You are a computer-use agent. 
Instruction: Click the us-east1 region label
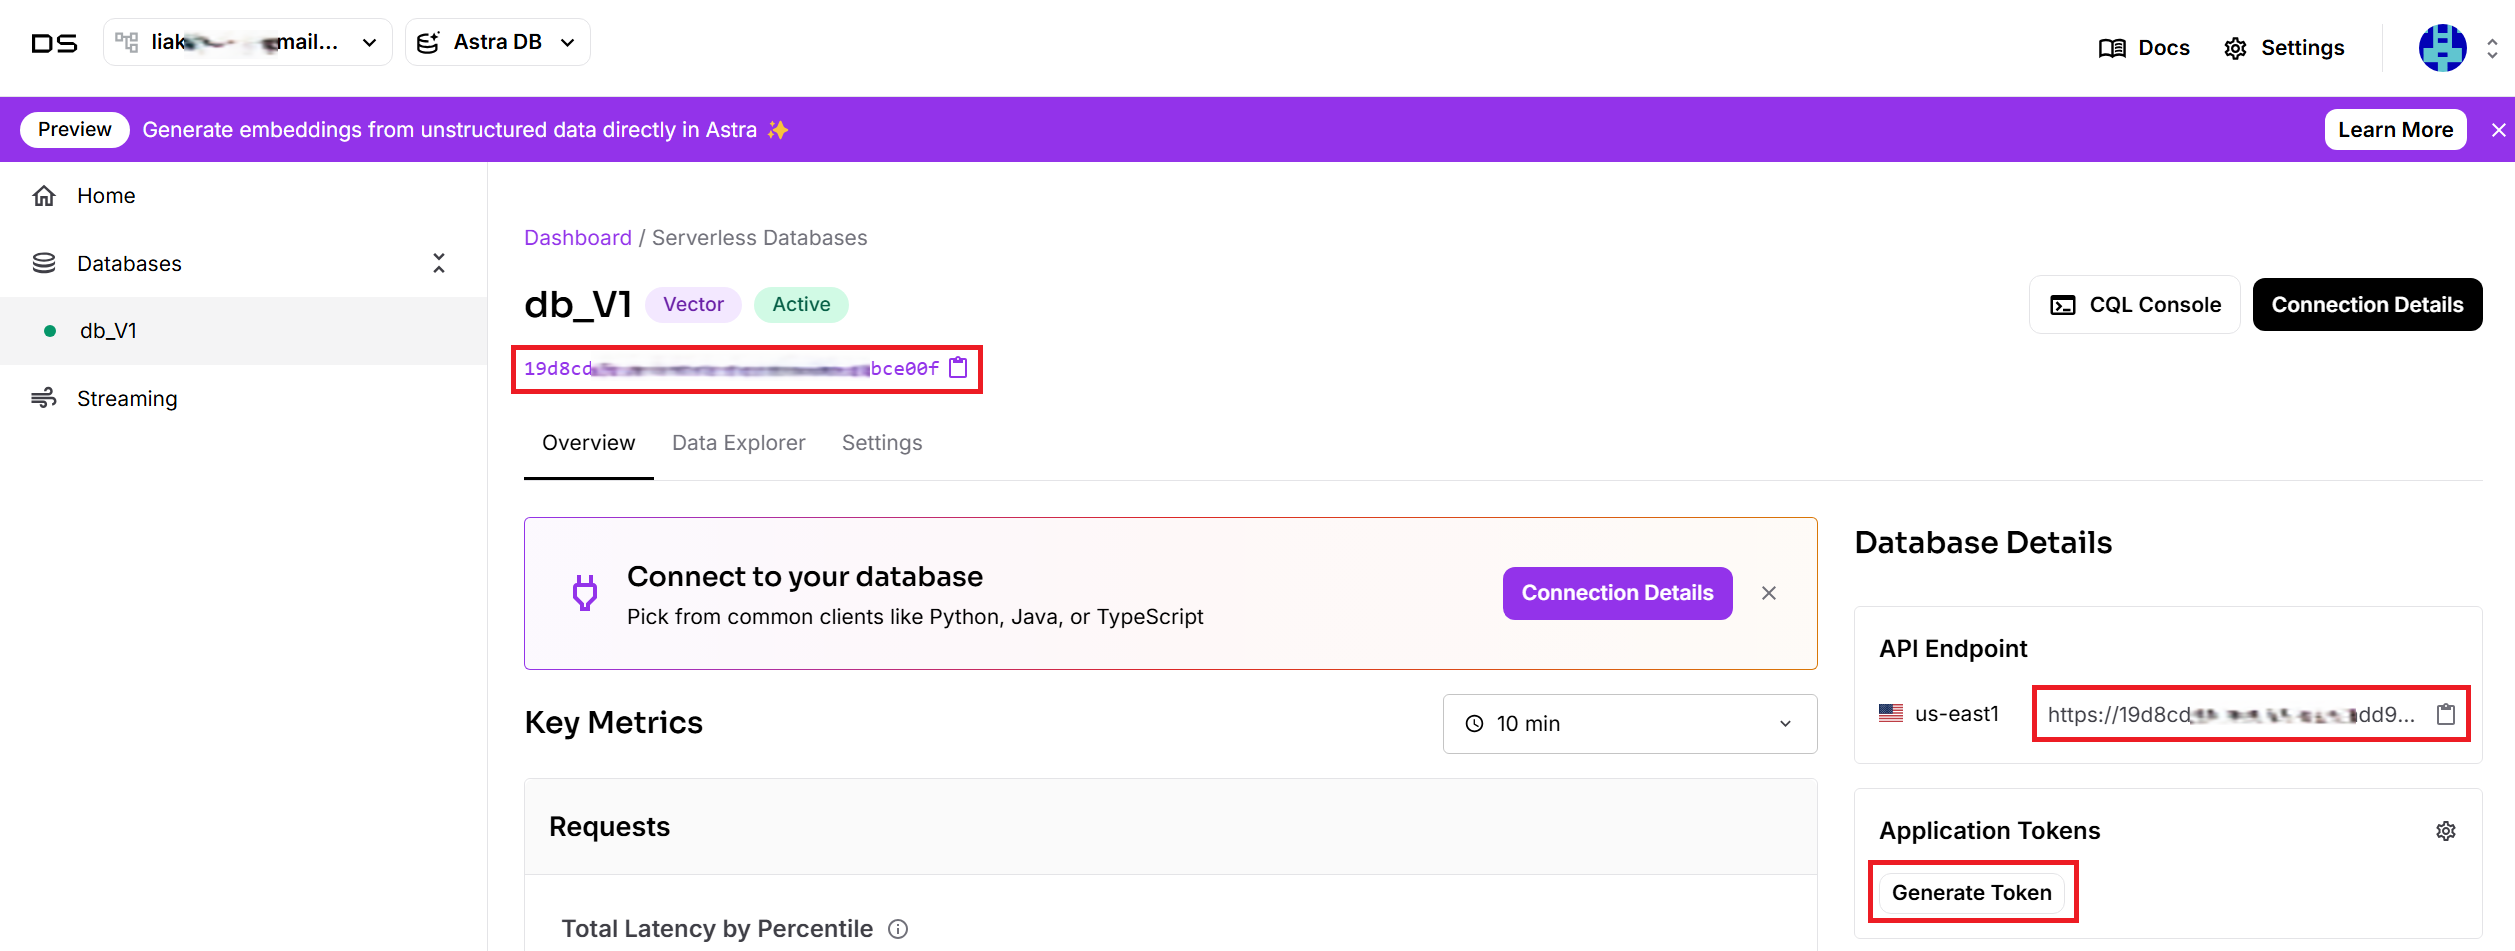(x=1956, y=714)
